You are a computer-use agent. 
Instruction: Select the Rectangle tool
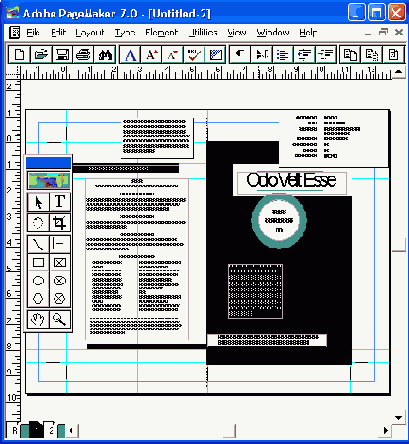tap(38, 263)
